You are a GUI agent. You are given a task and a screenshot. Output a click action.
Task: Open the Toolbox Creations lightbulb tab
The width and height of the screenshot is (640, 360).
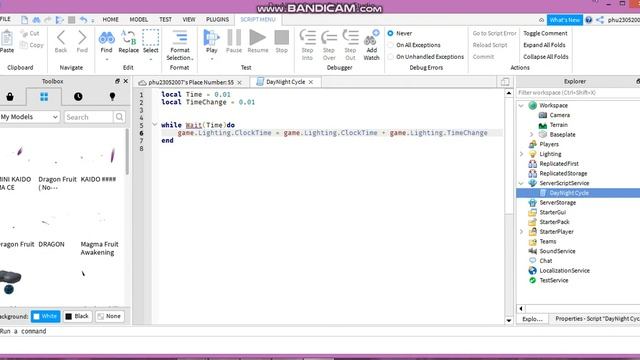click(112, 97)
